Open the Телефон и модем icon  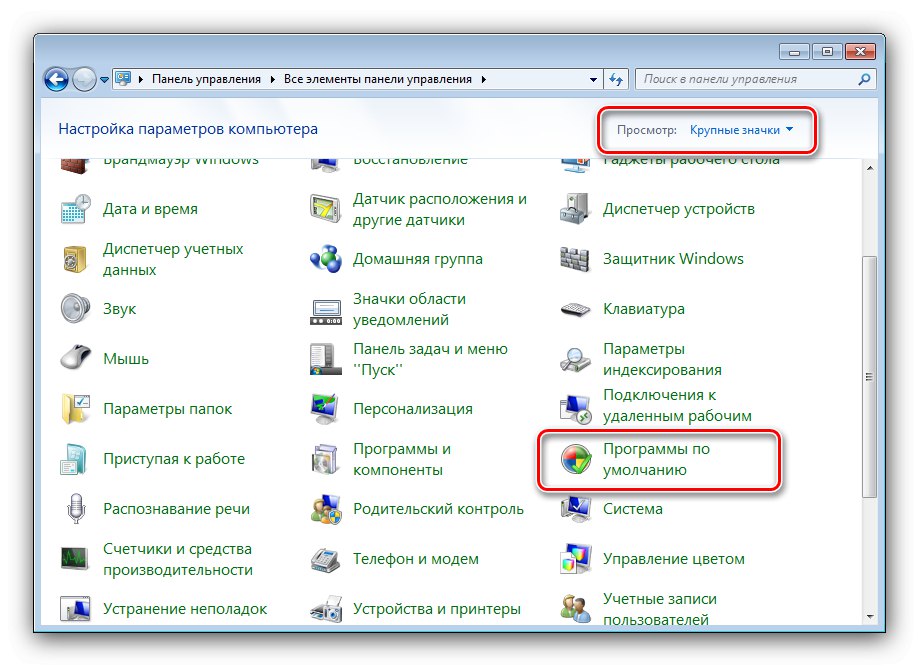(325, 559)
